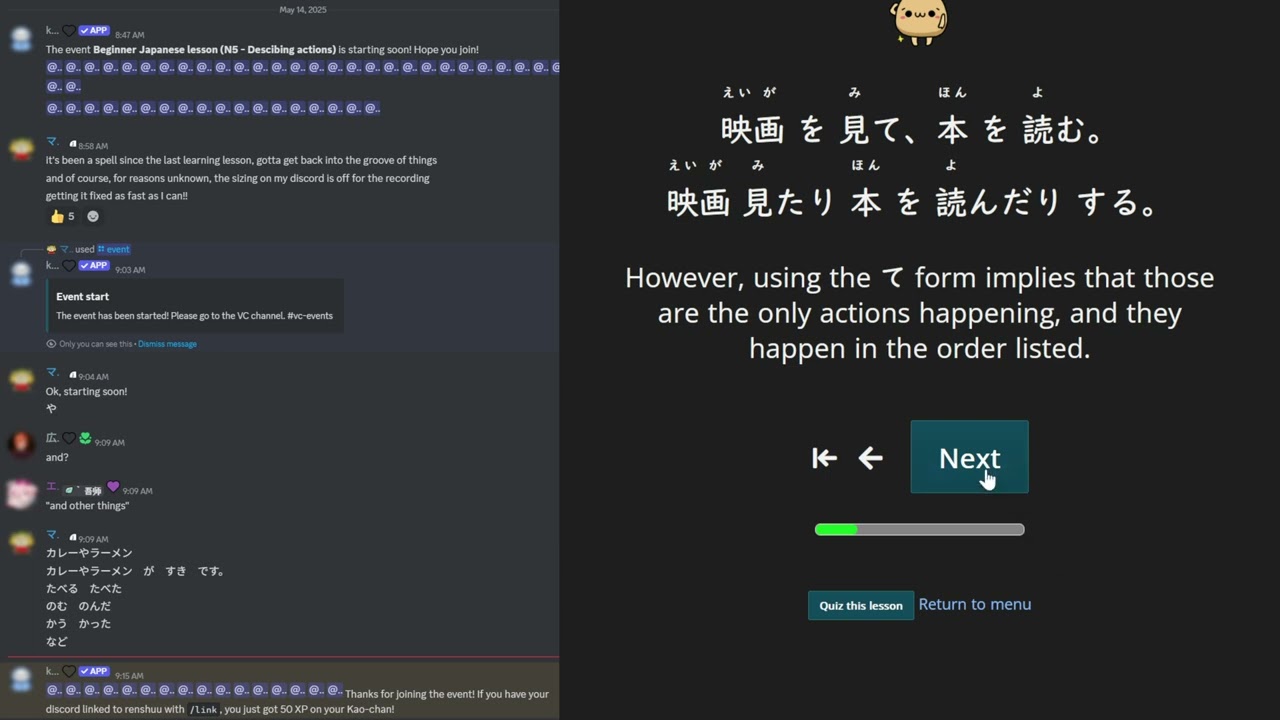
Task: Click the sentence '映画 を 見て、本 を 読む。'
Action: click(913, 129)
